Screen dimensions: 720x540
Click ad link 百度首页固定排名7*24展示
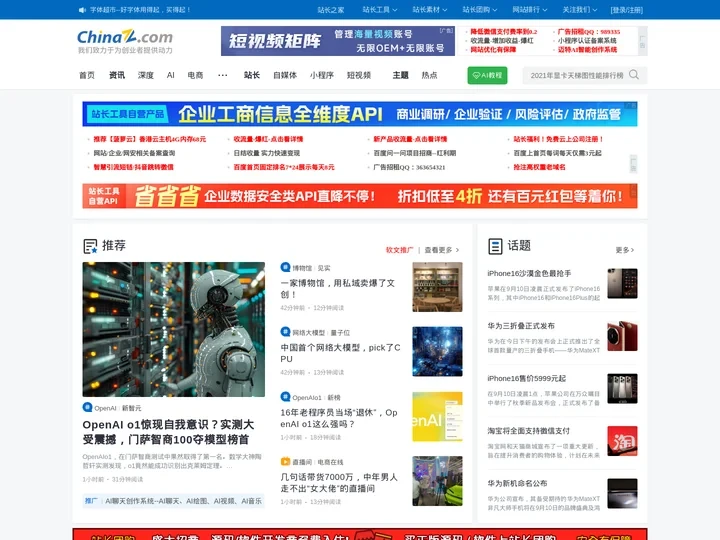[x=284, y=167]
